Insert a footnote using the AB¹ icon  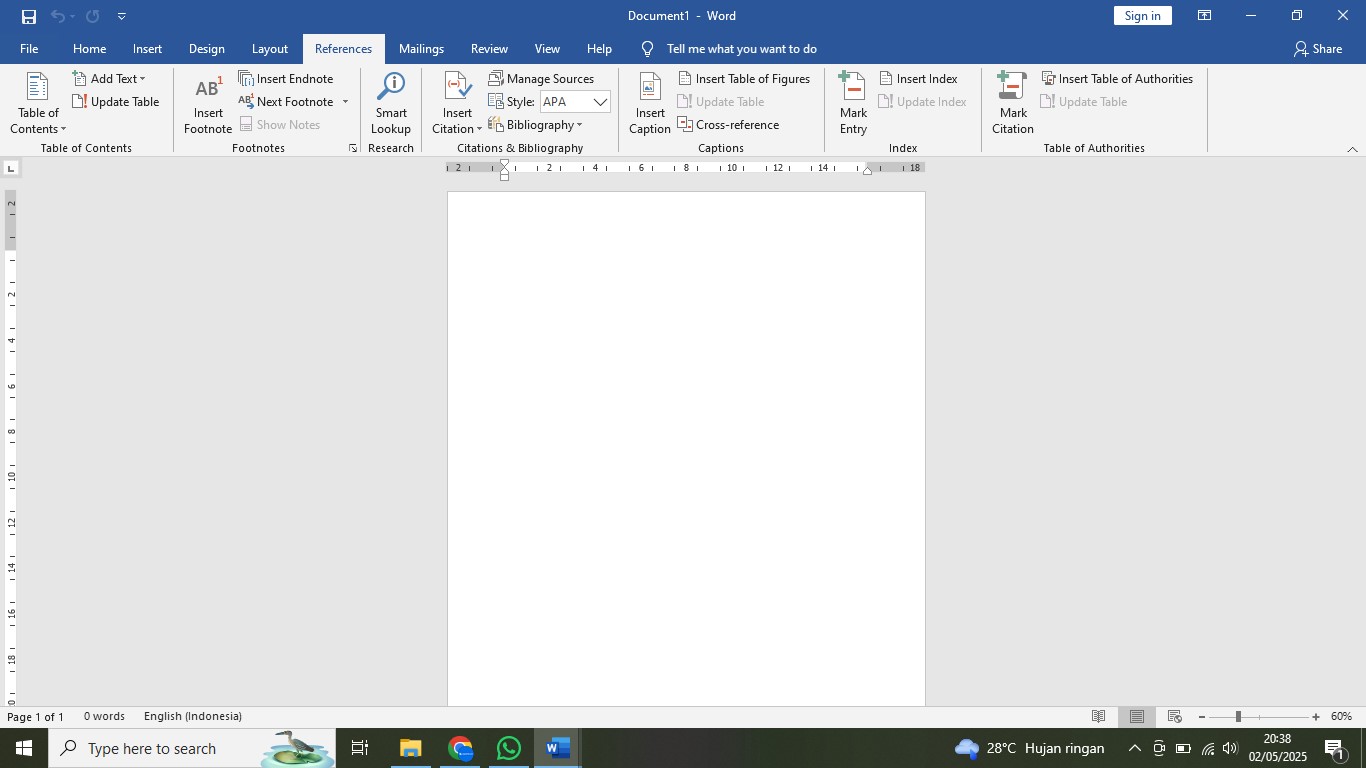207,100
